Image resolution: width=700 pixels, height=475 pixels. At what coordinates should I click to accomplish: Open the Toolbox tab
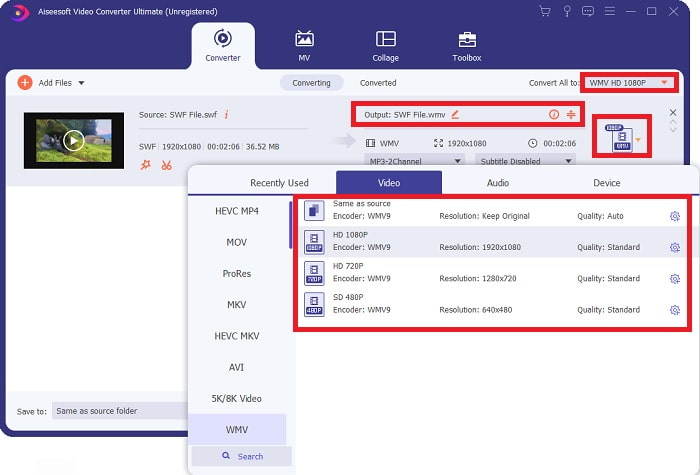click(467, 46)
